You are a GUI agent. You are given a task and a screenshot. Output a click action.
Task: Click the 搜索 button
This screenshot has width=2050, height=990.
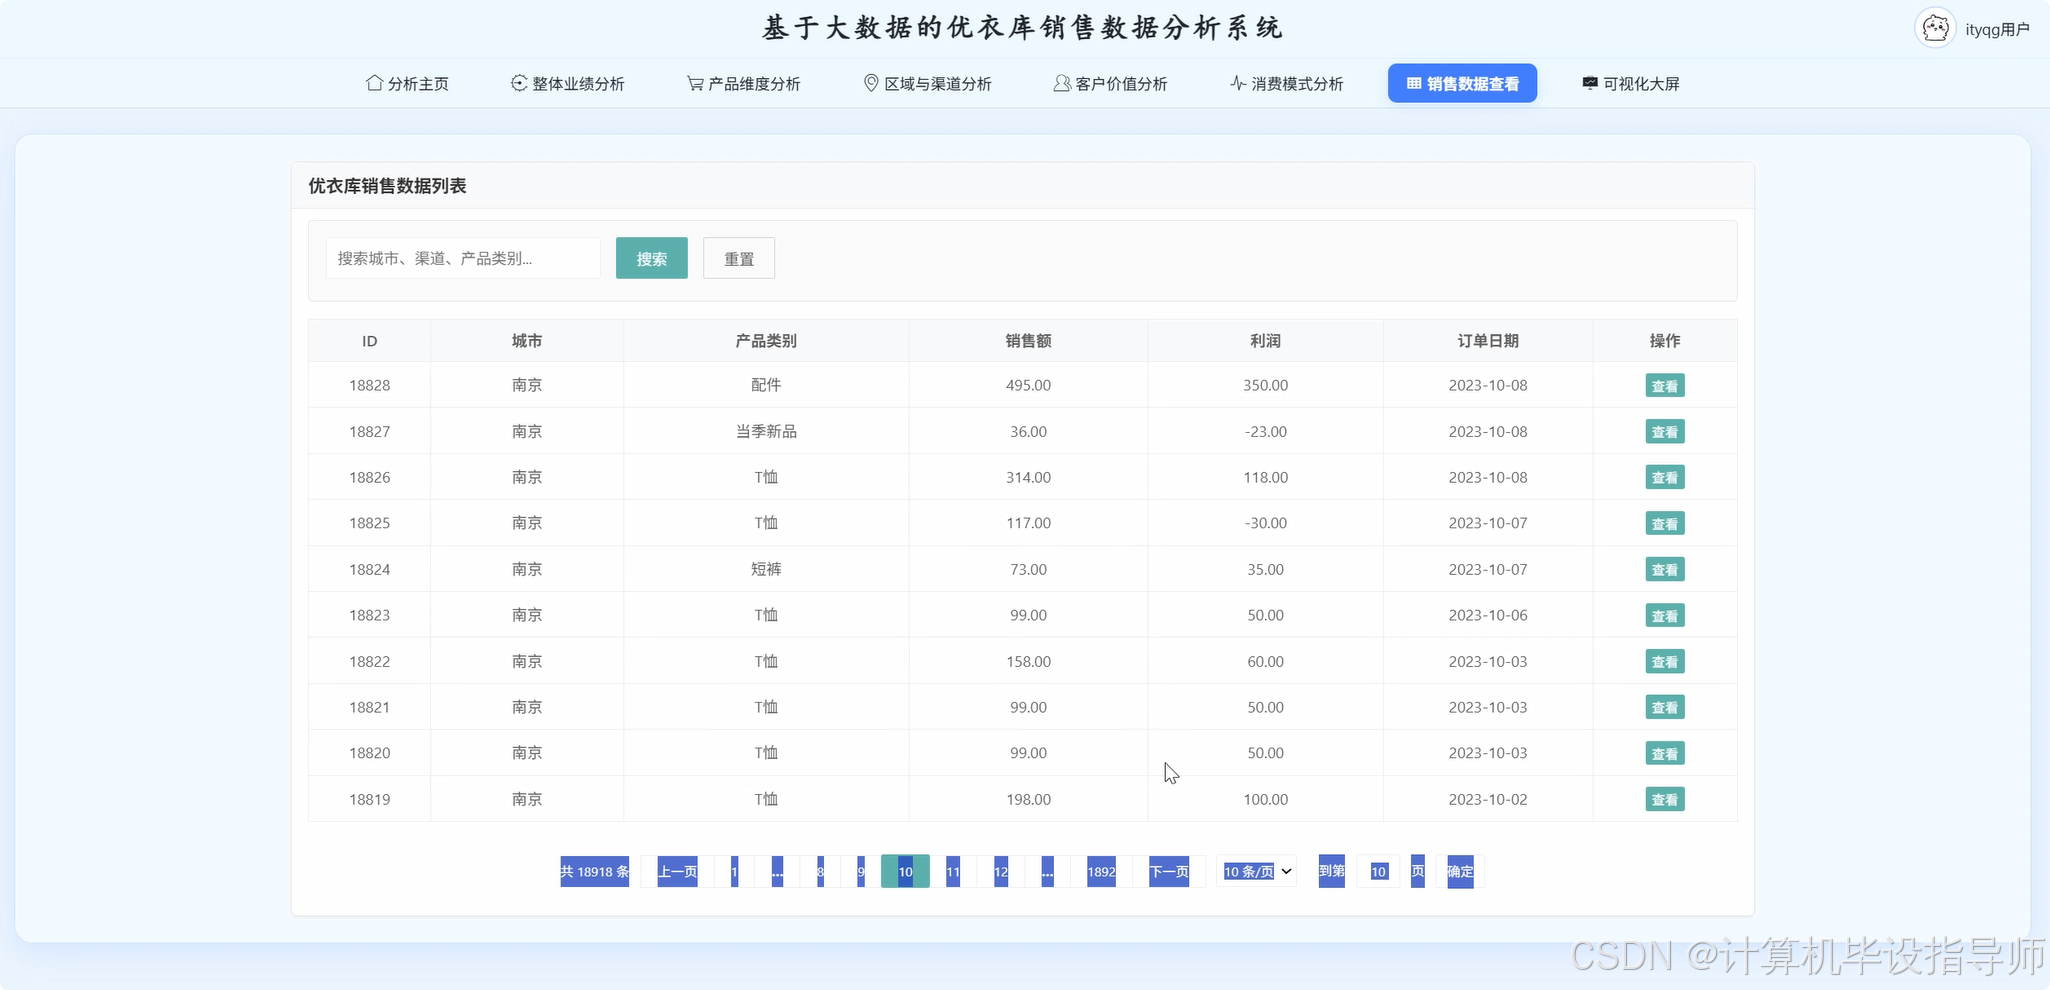(652, 258)
